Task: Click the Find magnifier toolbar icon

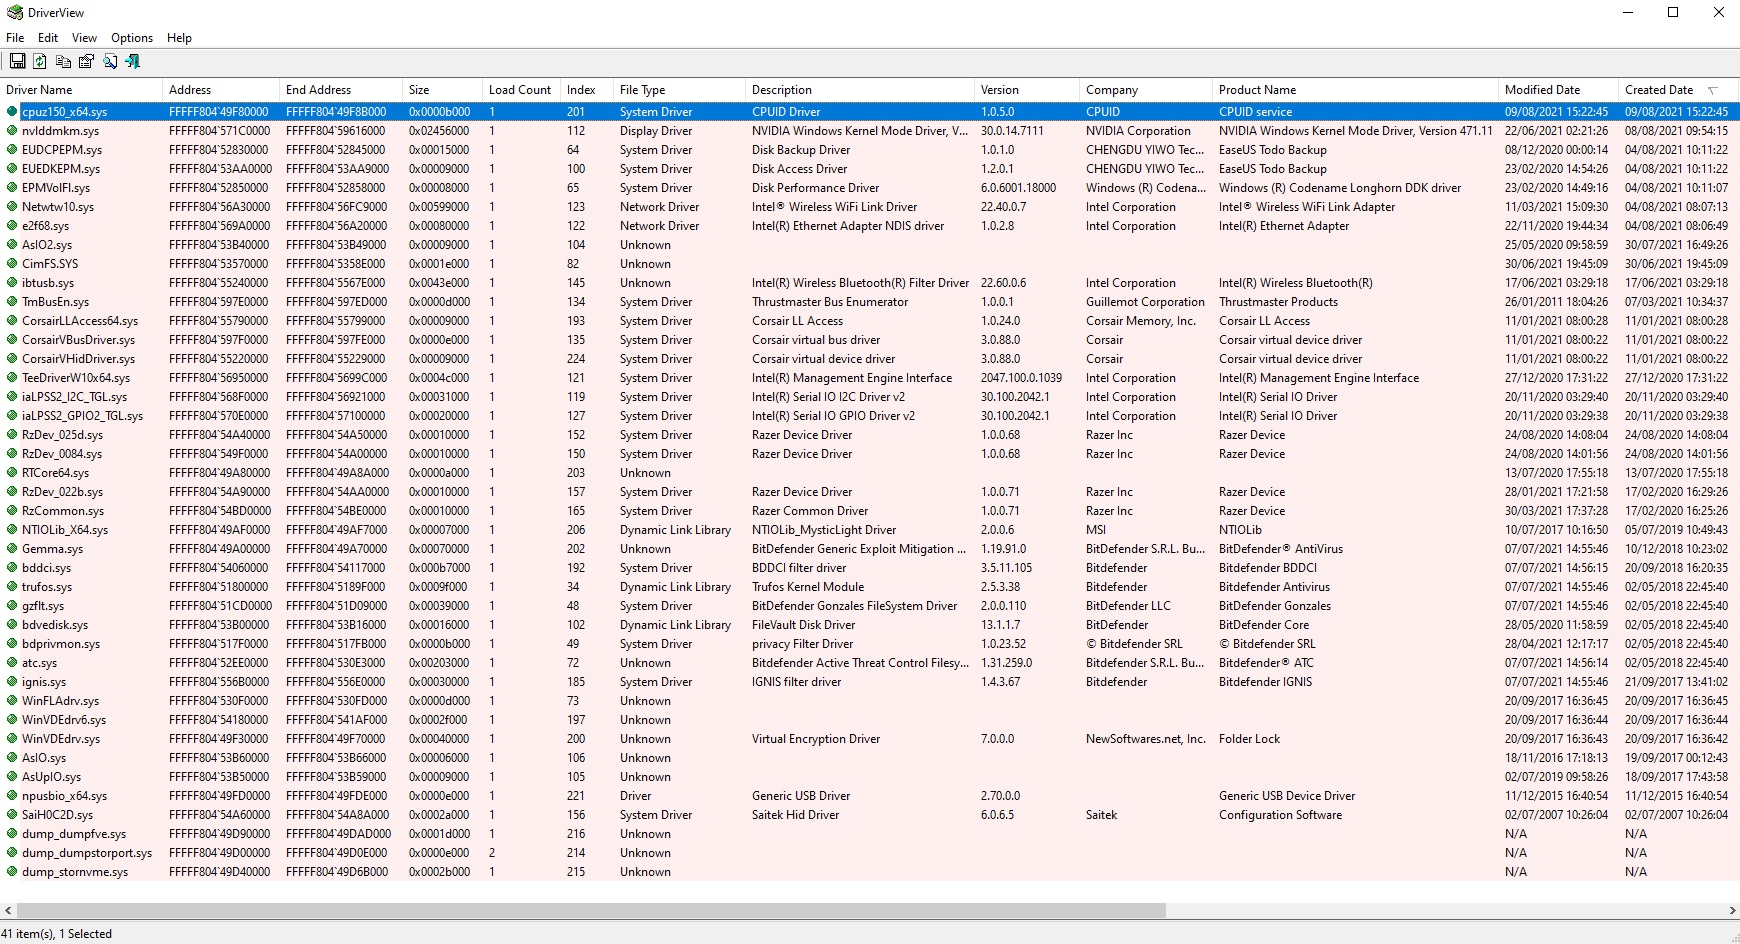Action: click(109, 62)
